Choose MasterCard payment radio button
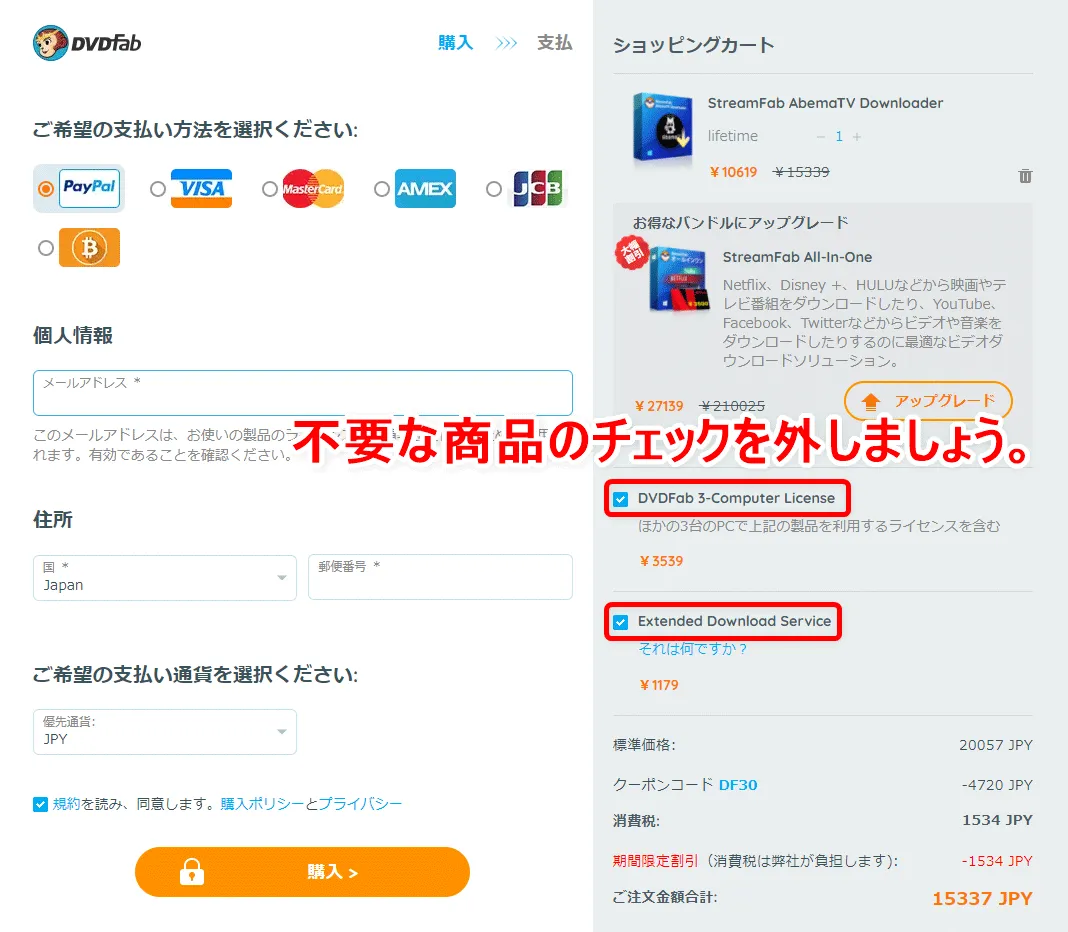1068x932 pixels. point(270,189)
